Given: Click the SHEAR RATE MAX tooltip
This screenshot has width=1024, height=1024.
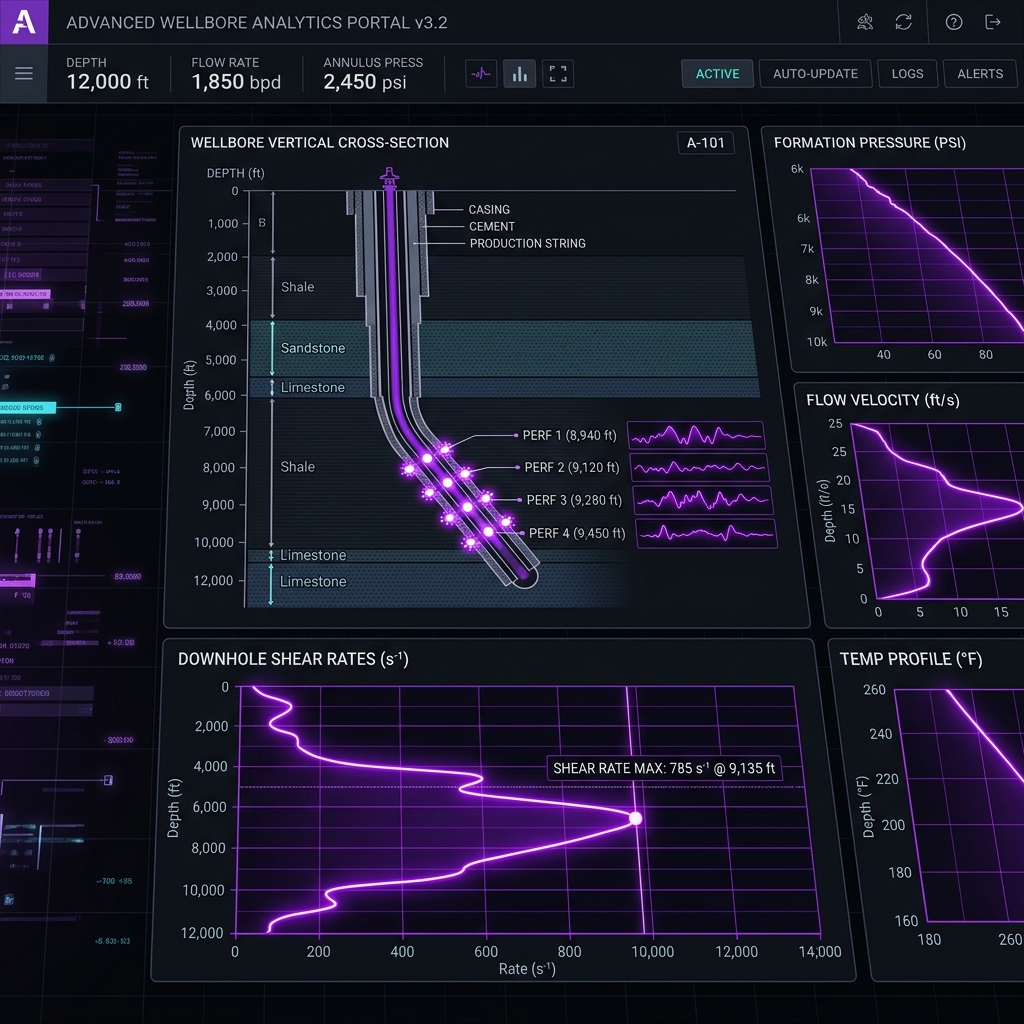Looking at the screenshot, I should [x=664, y=768].
